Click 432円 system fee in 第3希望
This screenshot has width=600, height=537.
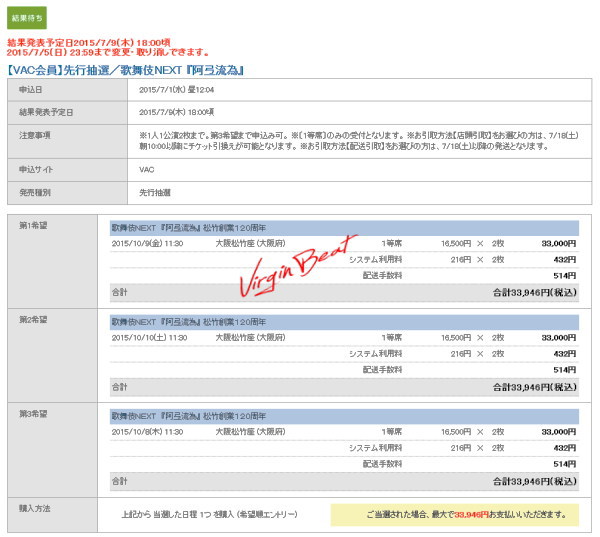[565, 448]
